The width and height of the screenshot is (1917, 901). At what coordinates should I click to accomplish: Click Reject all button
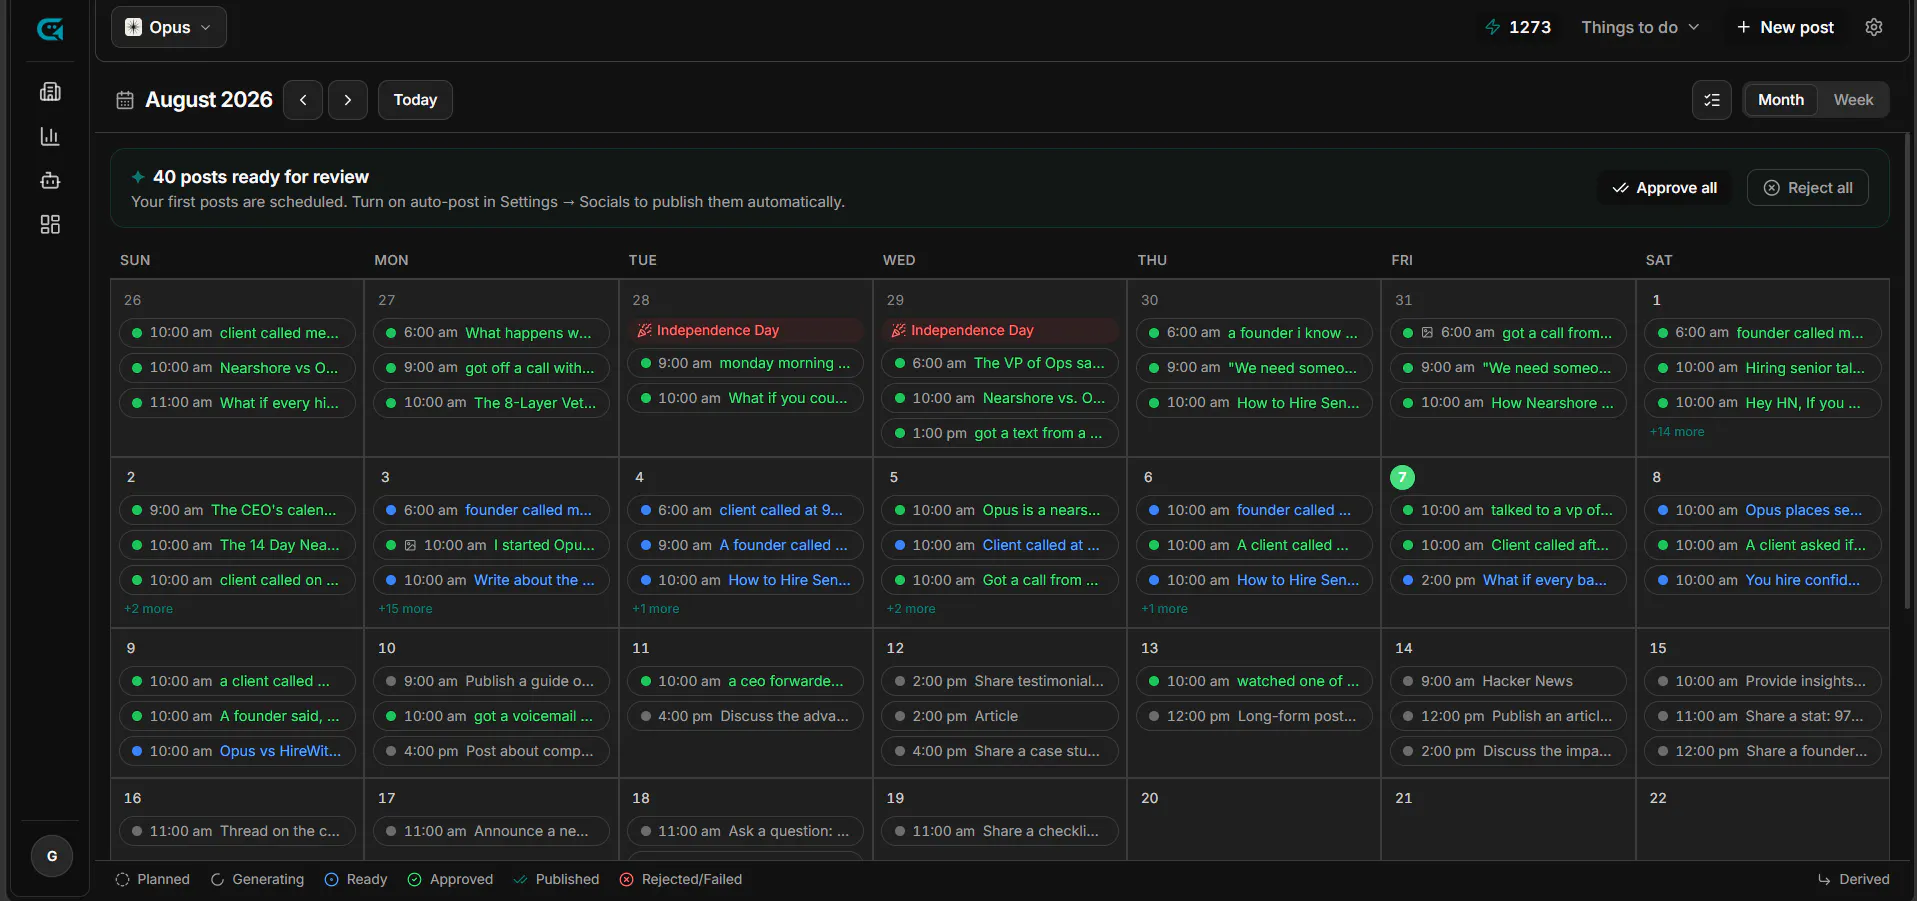1808,188
